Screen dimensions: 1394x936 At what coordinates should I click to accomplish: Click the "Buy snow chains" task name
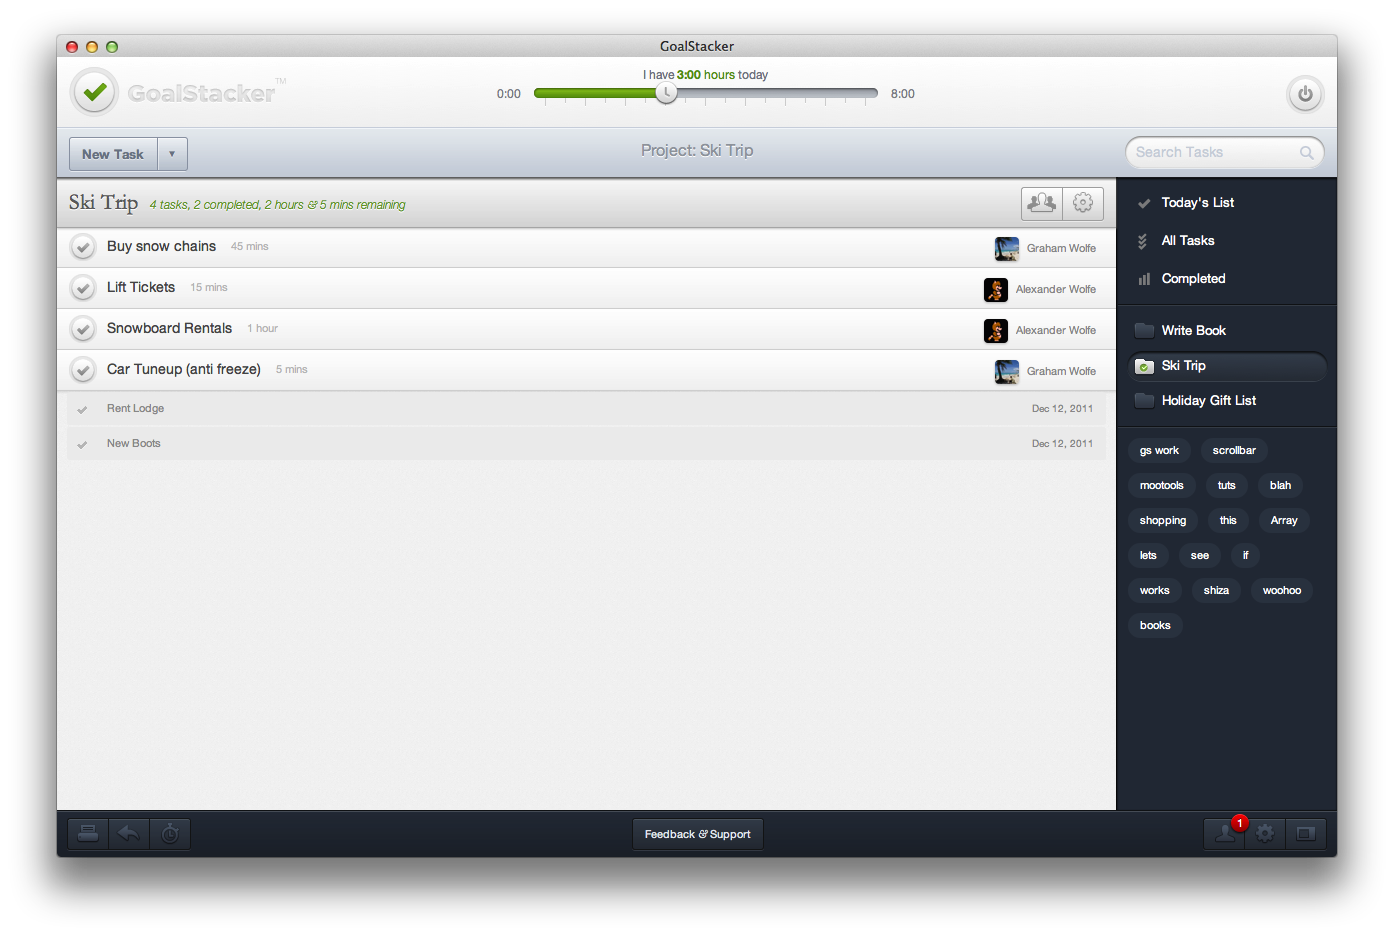[161, 246]
